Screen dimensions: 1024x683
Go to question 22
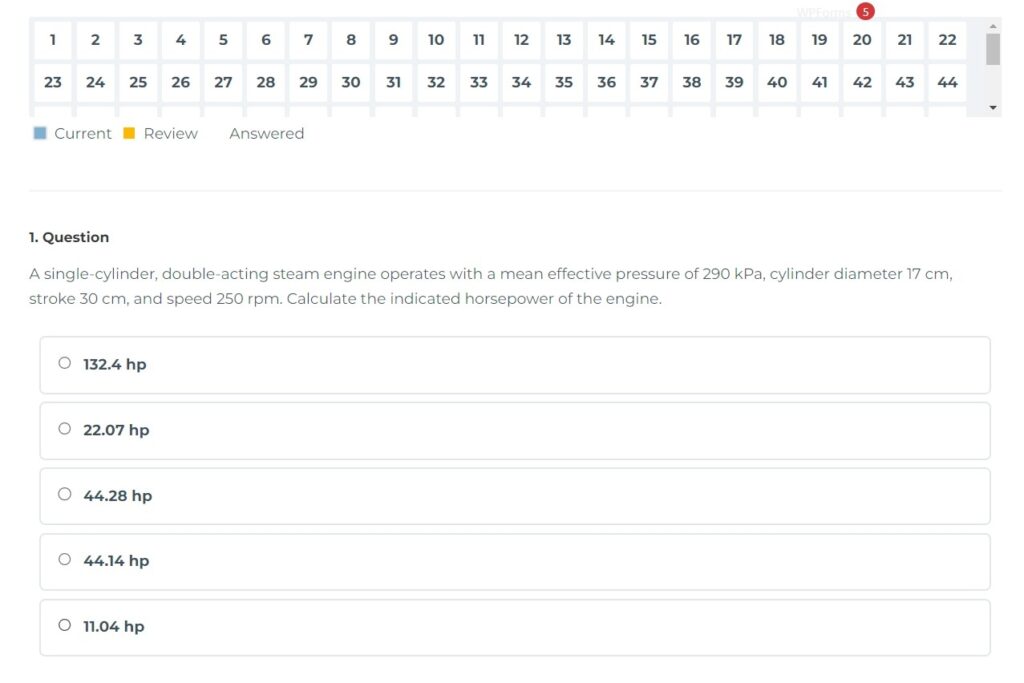click(947, 40)
